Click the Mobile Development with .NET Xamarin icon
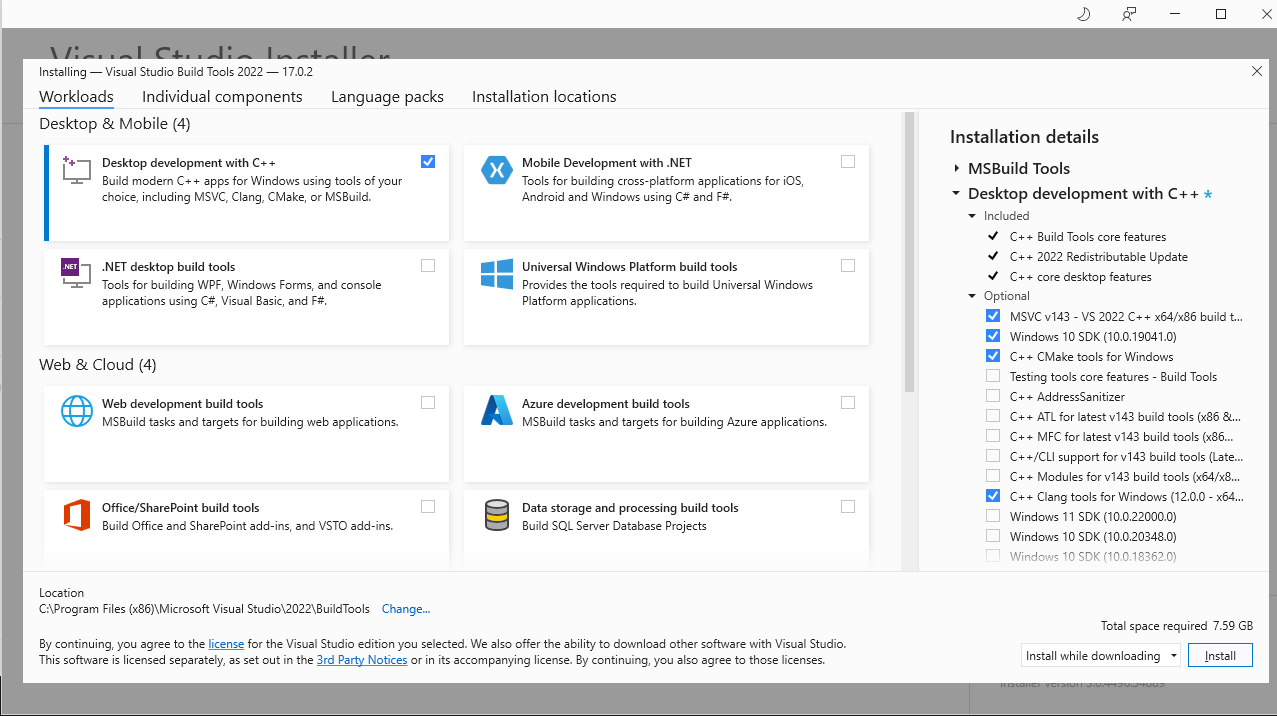Screen dimensions: 1277x716 click(497, 170)
